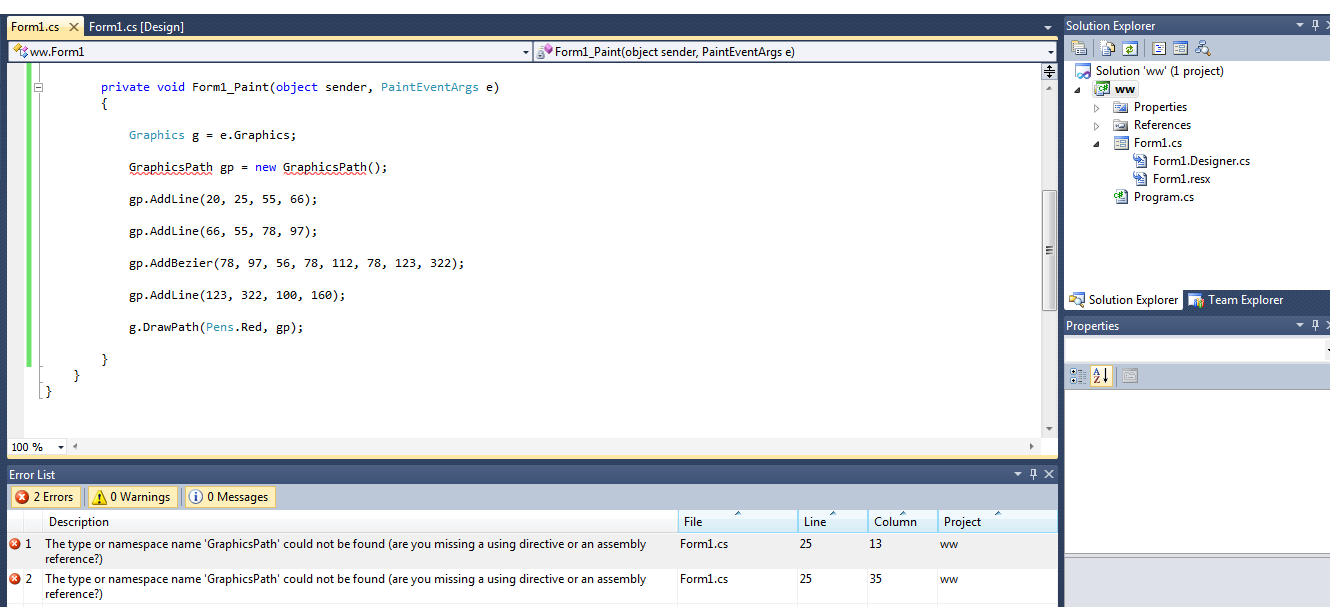The height and width of the screenshot is (607, 1330).
Task: Open the active document list dropdown arrow
Action: (1048, 27)
